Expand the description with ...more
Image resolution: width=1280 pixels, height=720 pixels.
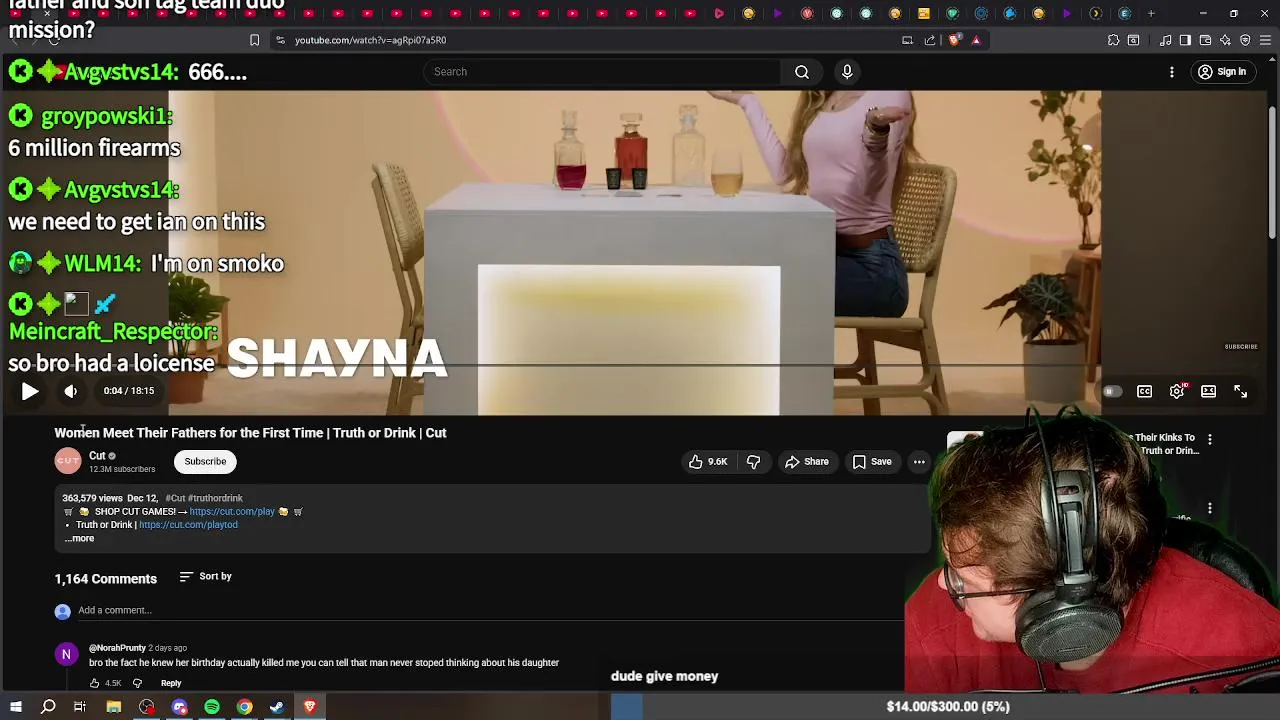(x=80, y=539)
